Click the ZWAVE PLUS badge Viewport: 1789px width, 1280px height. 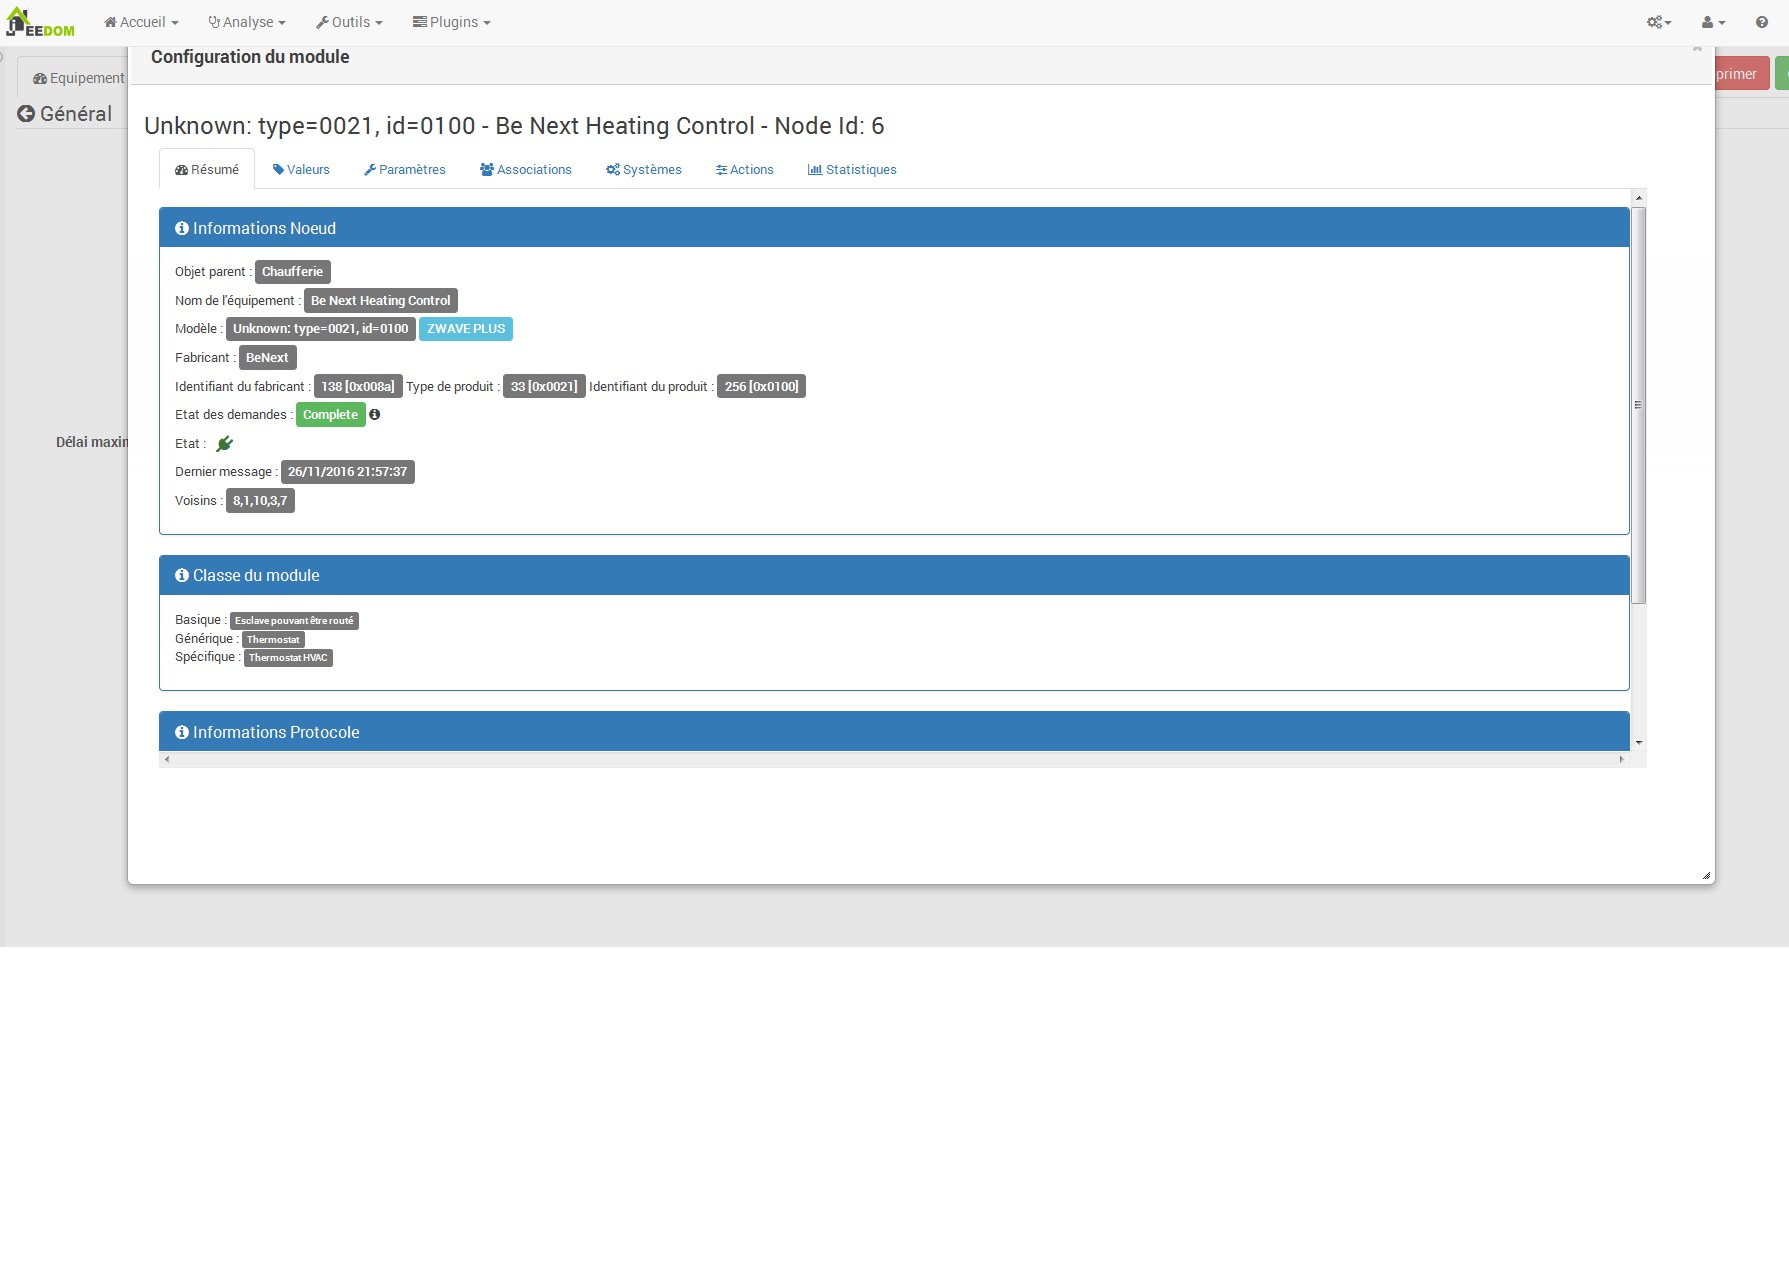[466, 328]
